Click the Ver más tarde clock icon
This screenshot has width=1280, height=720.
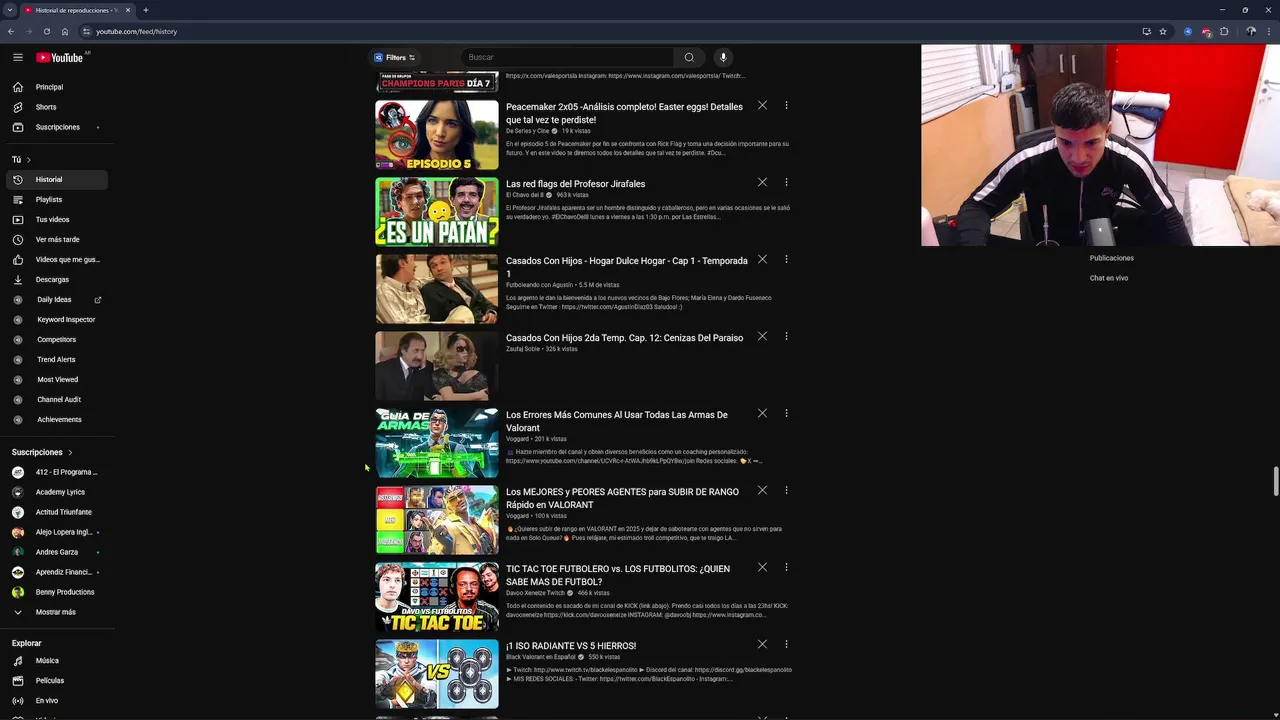[x=18, y=239]
